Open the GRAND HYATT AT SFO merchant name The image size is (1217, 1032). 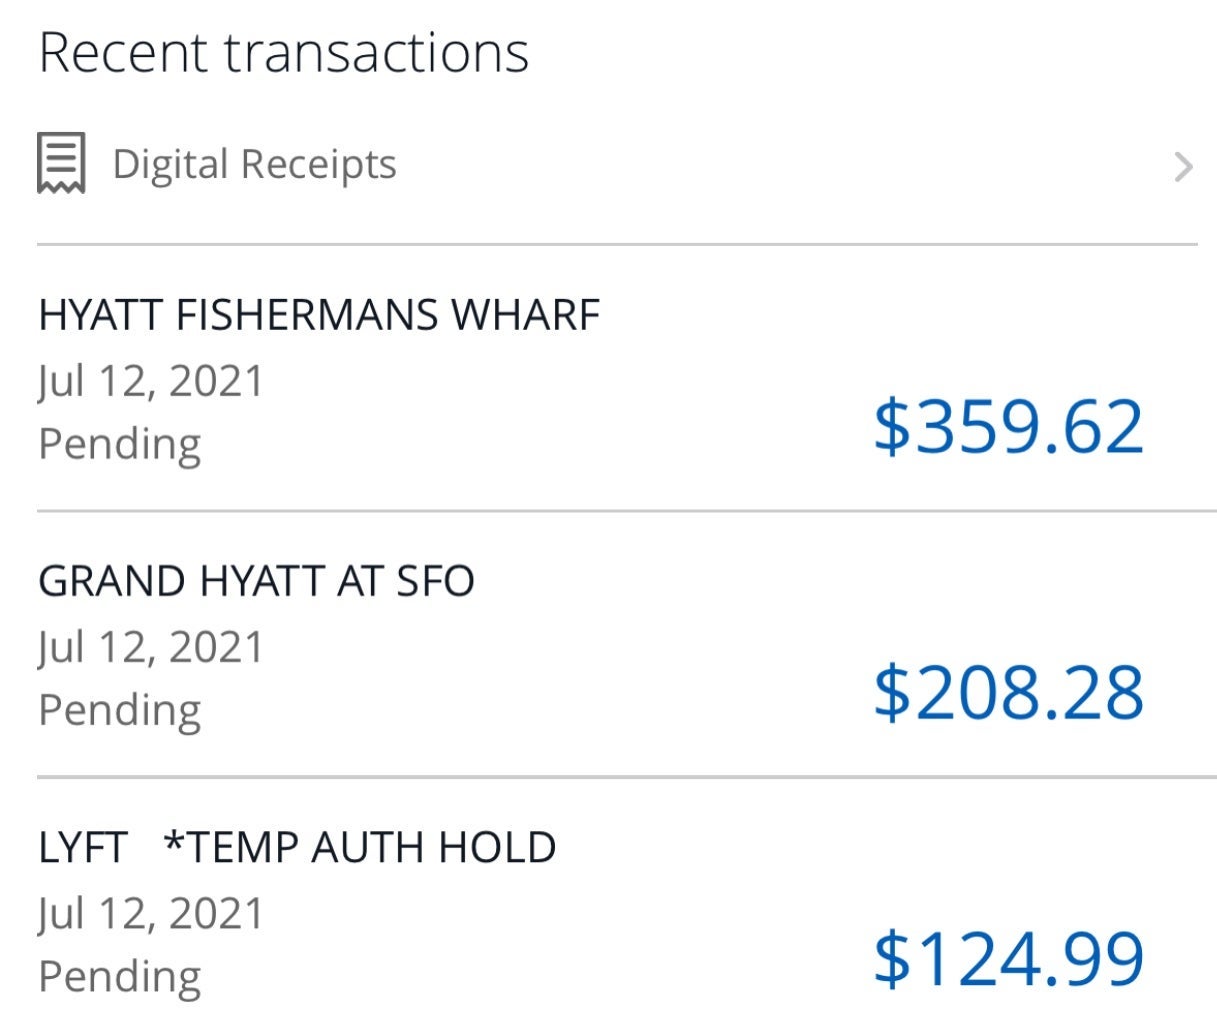coord(256,581)
